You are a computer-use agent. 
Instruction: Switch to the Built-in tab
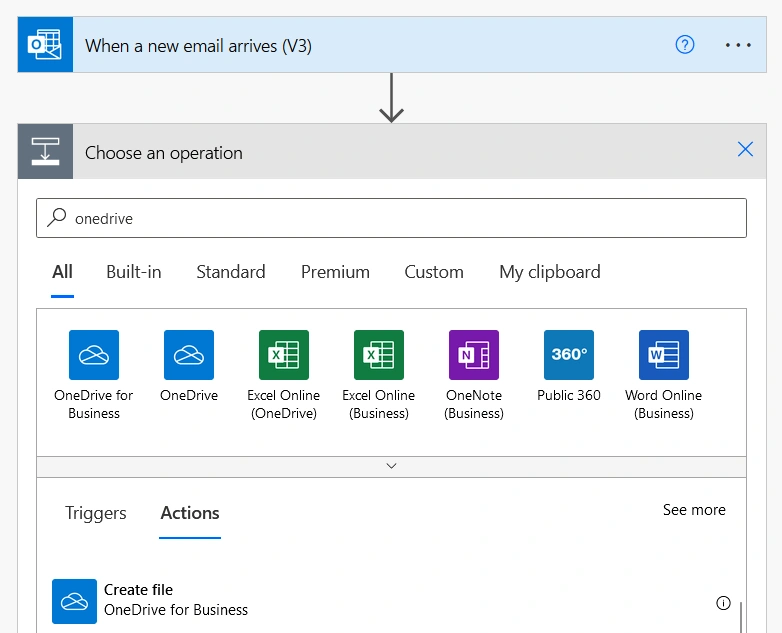134,272
